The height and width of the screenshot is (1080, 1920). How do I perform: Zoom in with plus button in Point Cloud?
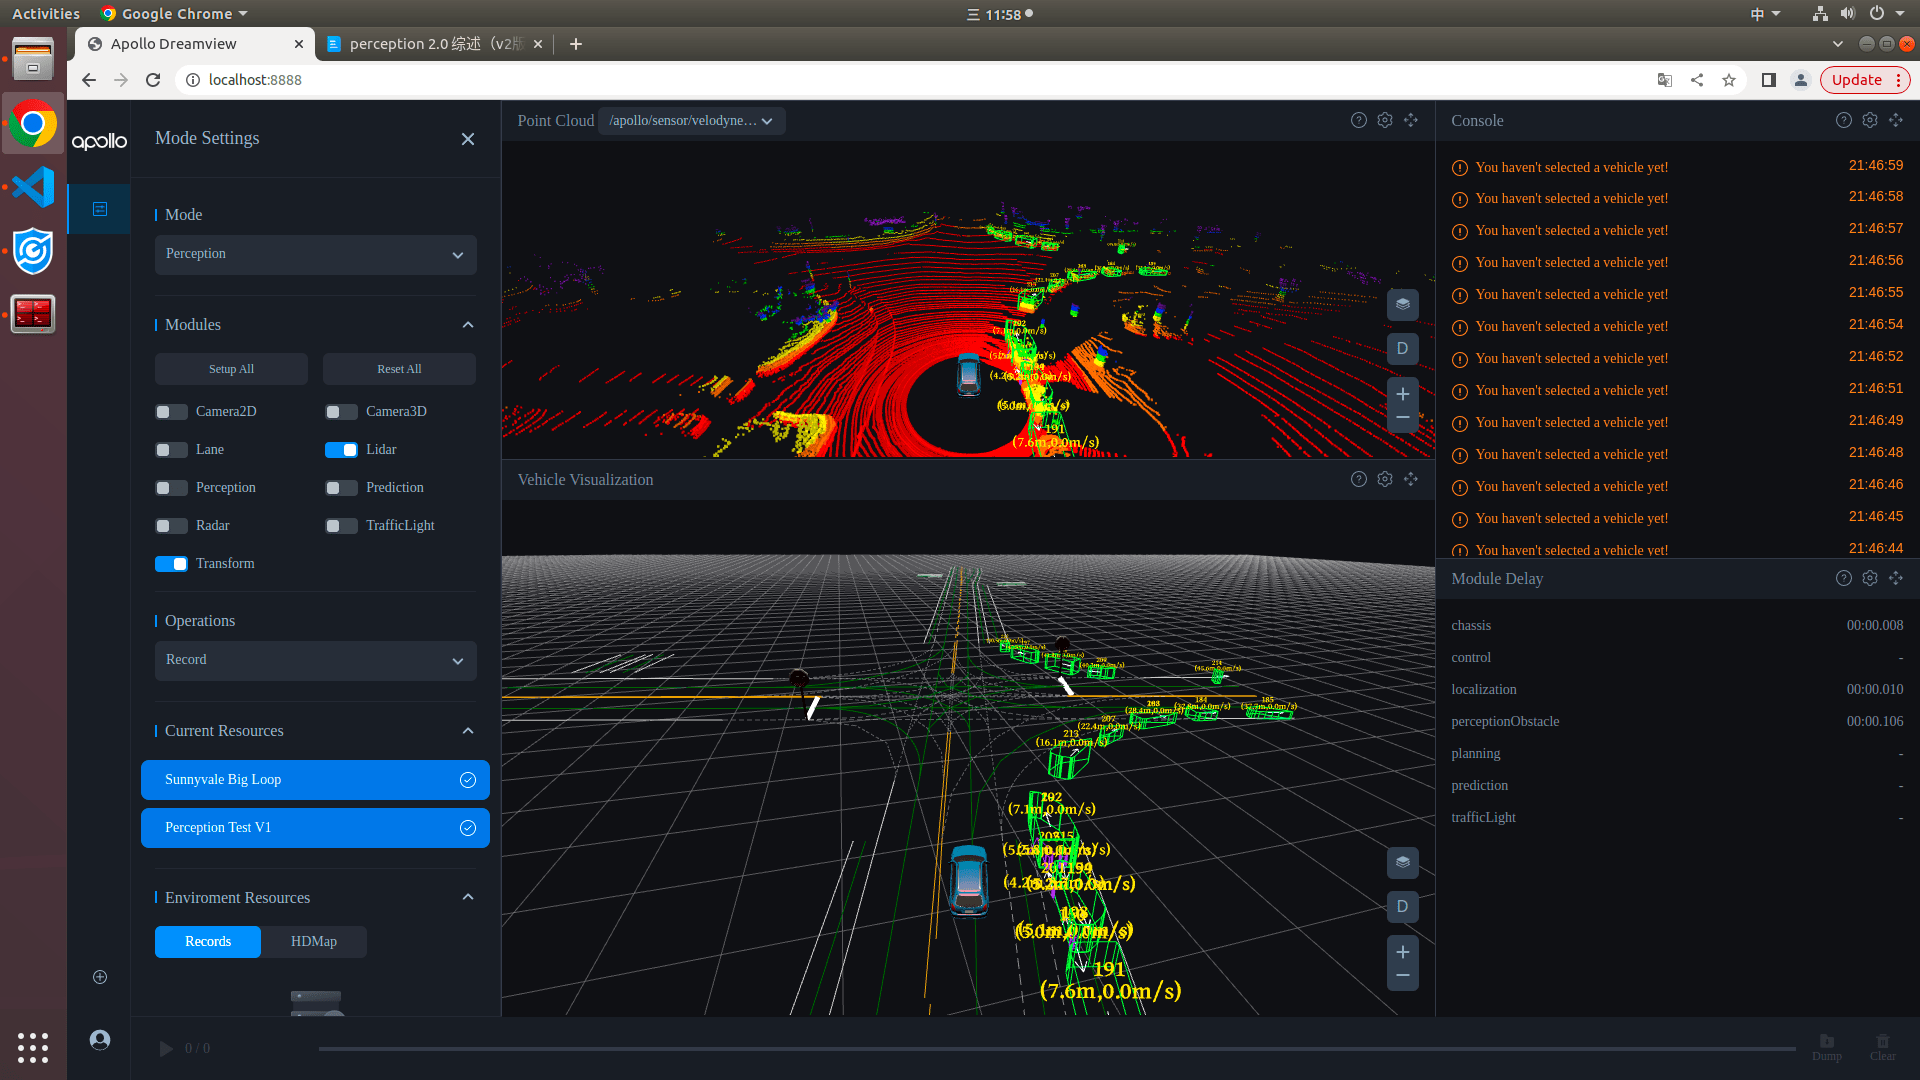click(x=1402, y=394)
